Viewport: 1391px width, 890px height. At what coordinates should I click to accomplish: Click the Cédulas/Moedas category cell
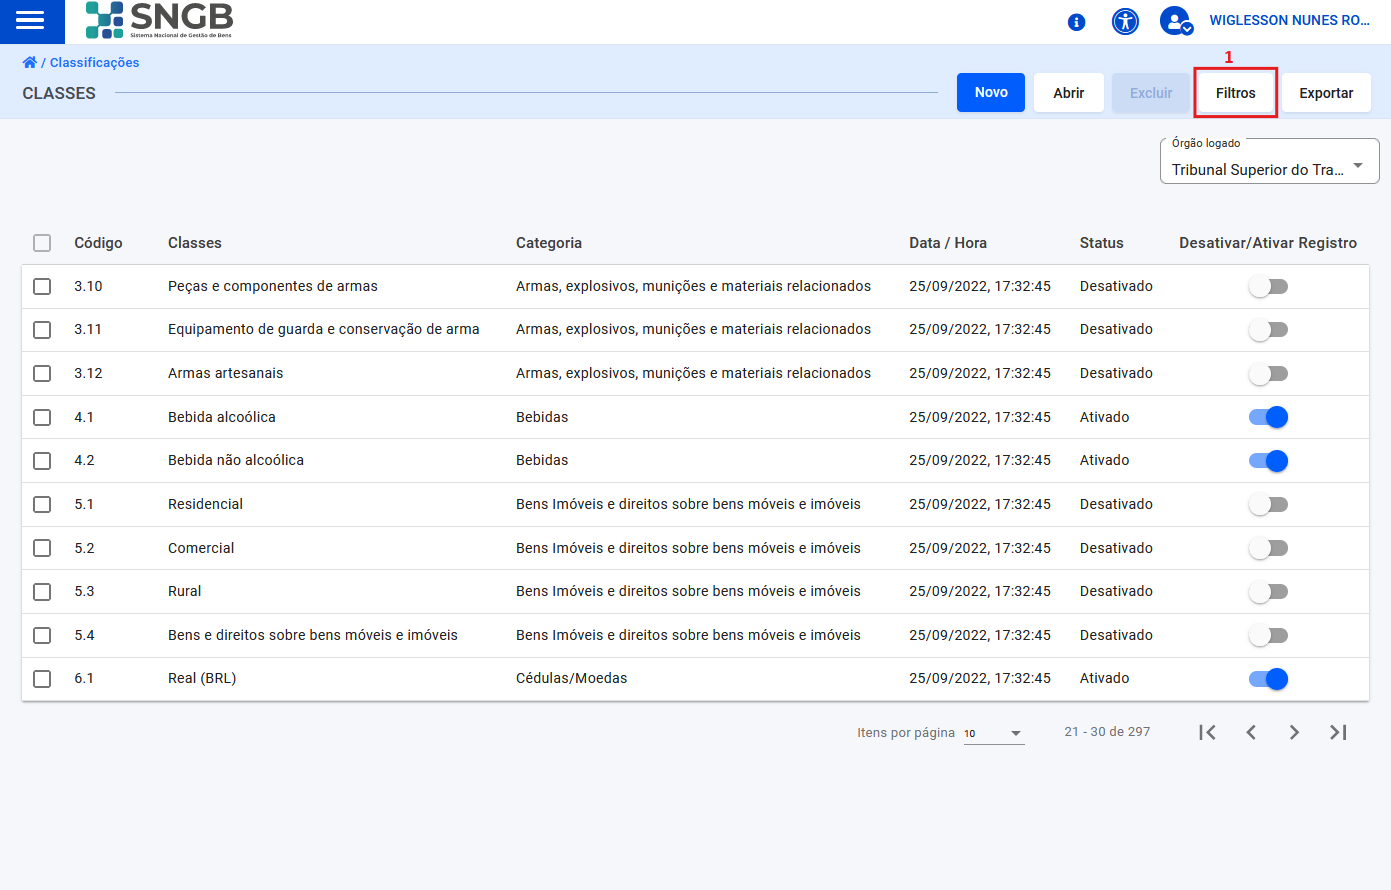572,678
